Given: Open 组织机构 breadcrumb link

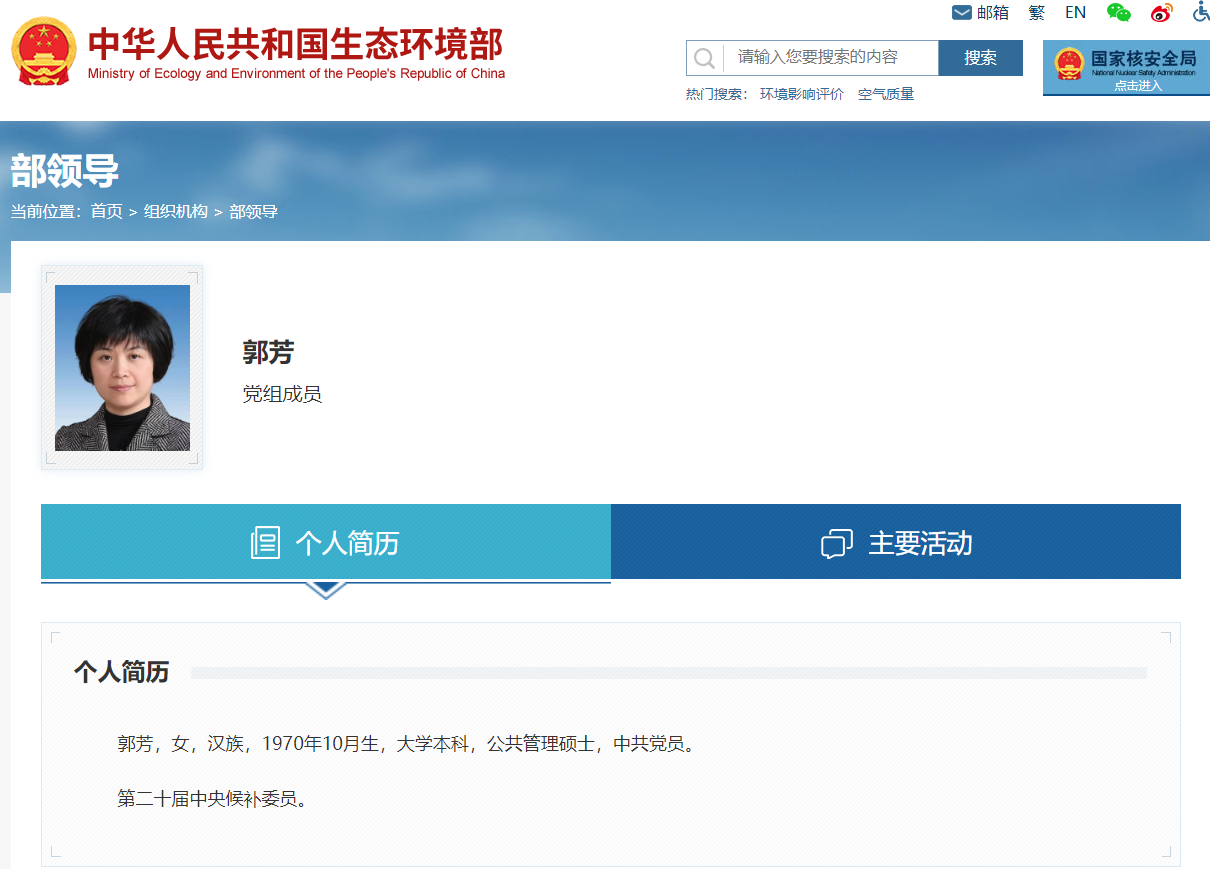Looking at the screenshot, I should click(175, 211).
